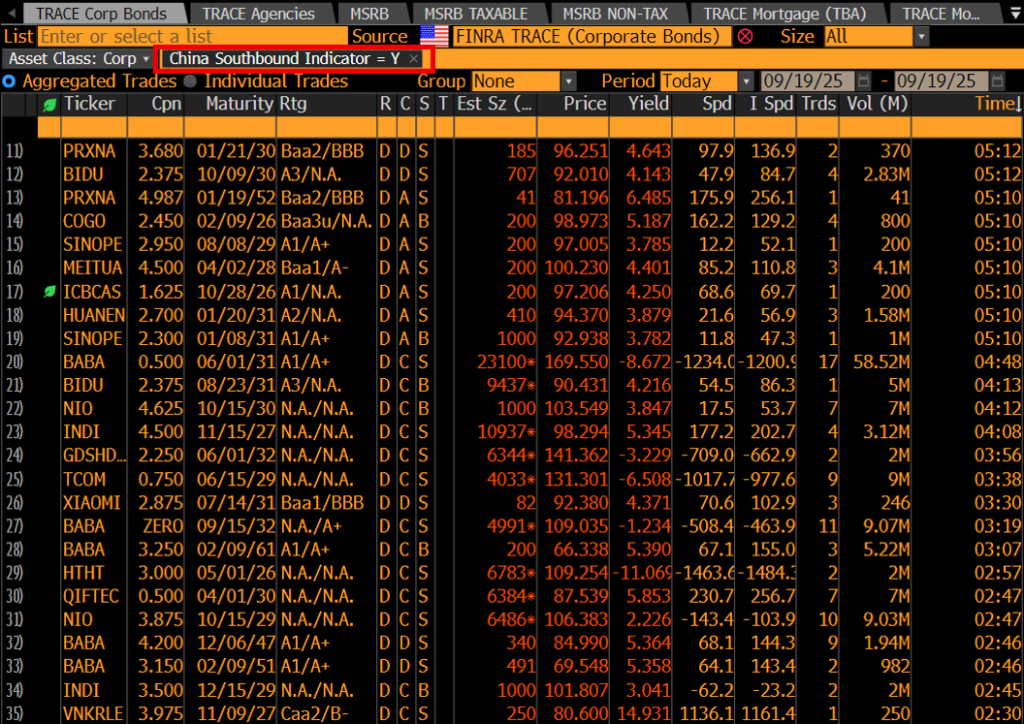Open the MSRB tab

click(370, 13)
